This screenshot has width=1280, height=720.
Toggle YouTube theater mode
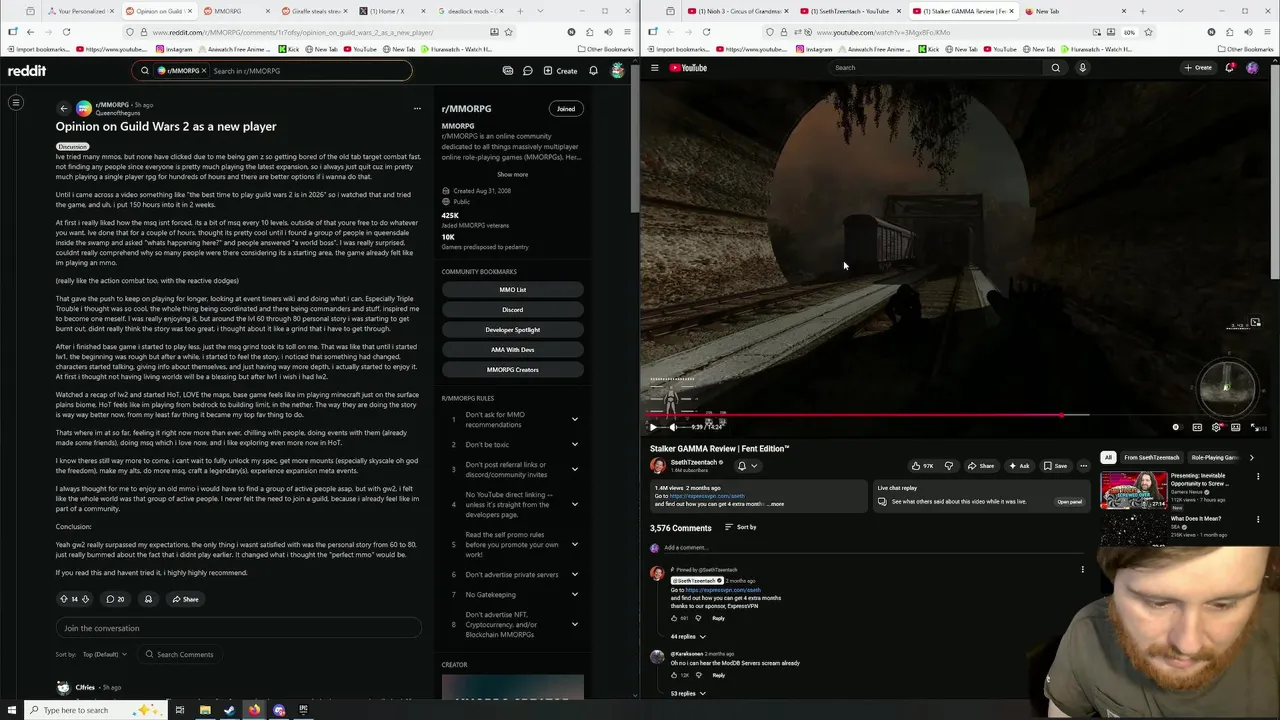click(x=1236, y=427)
